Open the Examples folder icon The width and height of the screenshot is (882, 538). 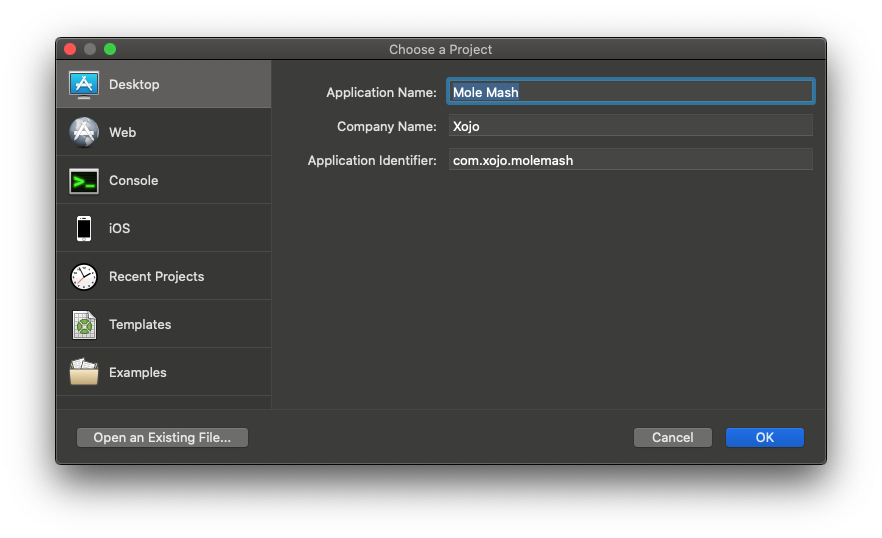tap(84, 372)
